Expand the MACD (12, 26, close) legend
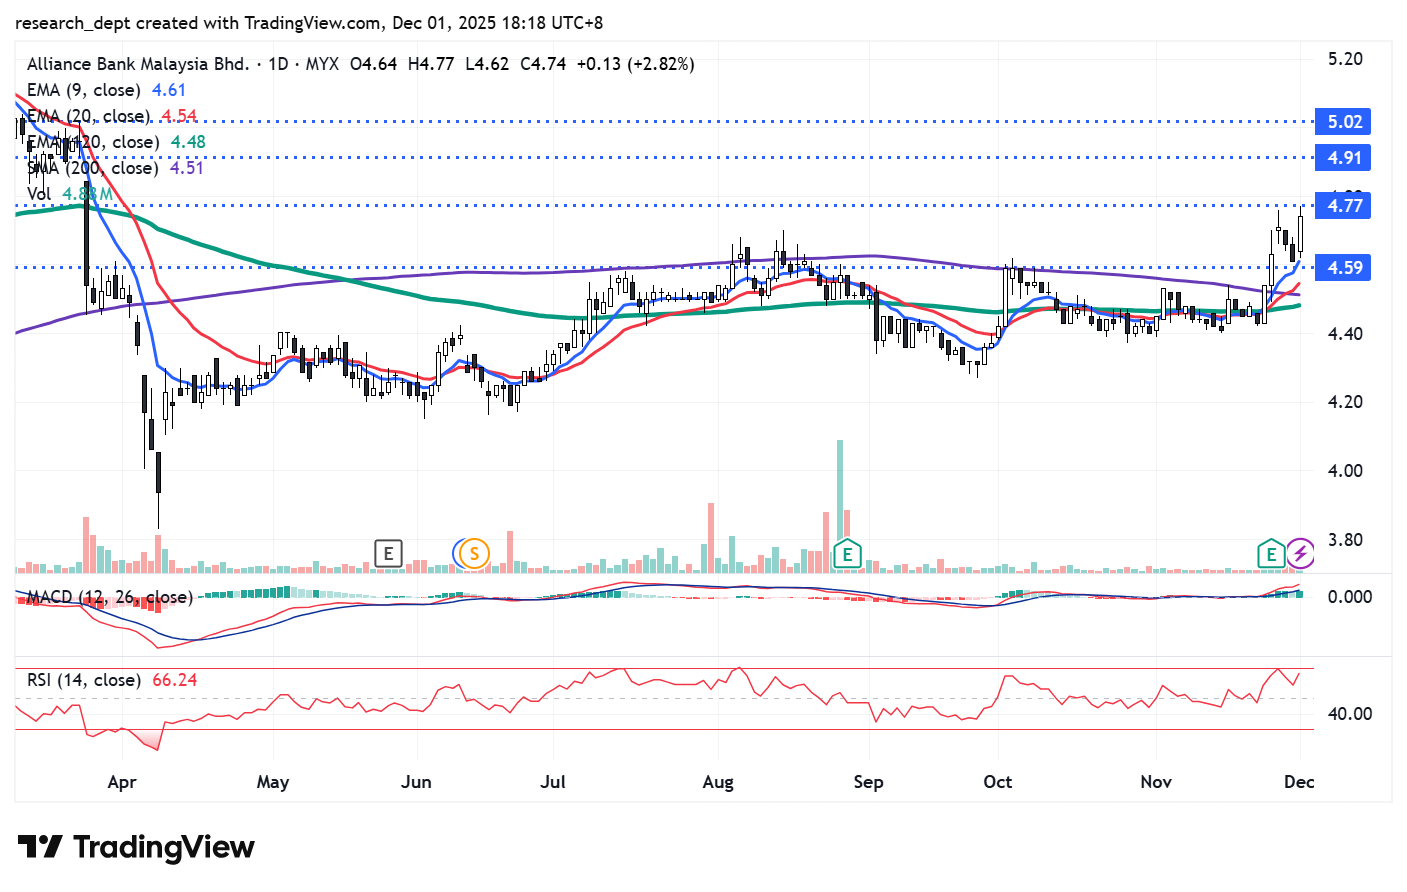This screenshot has height=892, width=1407. click(x=109, y=597)
